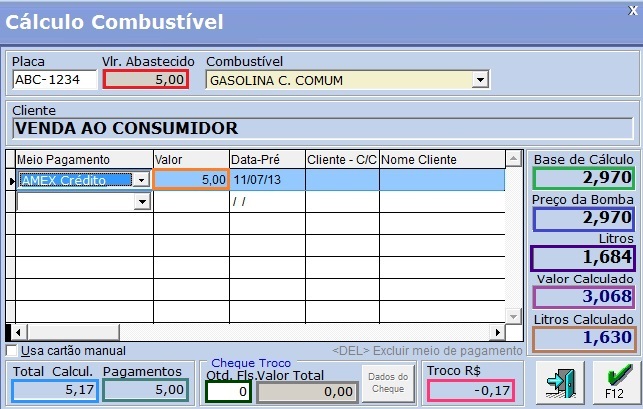Click the Data-Pré column header
This screenshot has height=409, width=643.
point(267,160)
